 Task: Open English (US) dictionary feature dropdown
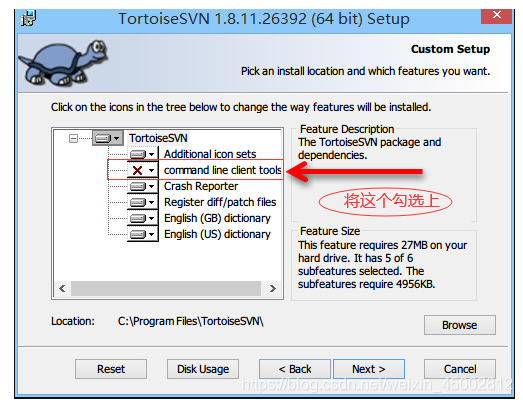pyautogui.click(x=142, y=234)
